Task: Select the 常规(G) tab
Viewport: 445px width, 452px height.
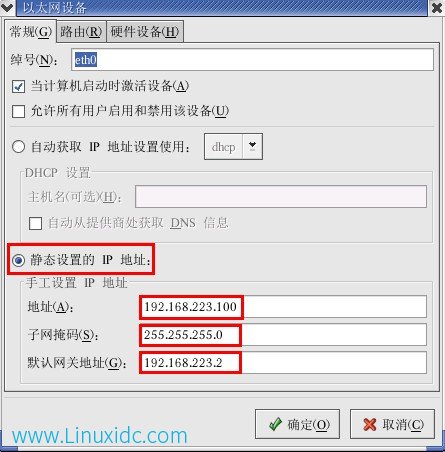Action: tap(31, 32)
